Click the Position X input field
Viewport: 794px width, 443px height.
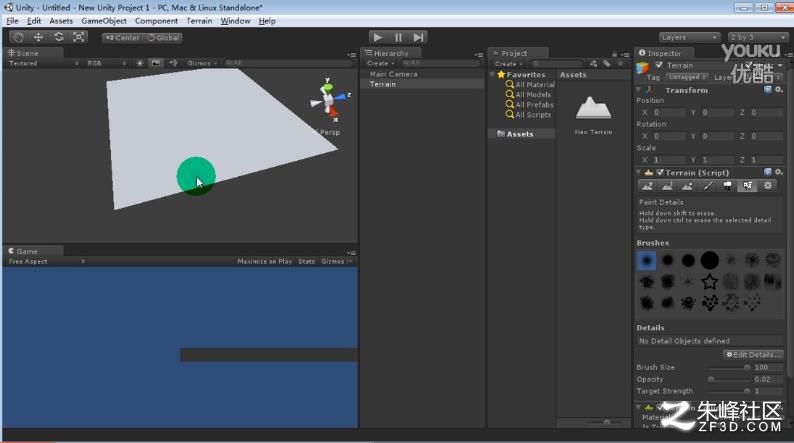(668, 112)
